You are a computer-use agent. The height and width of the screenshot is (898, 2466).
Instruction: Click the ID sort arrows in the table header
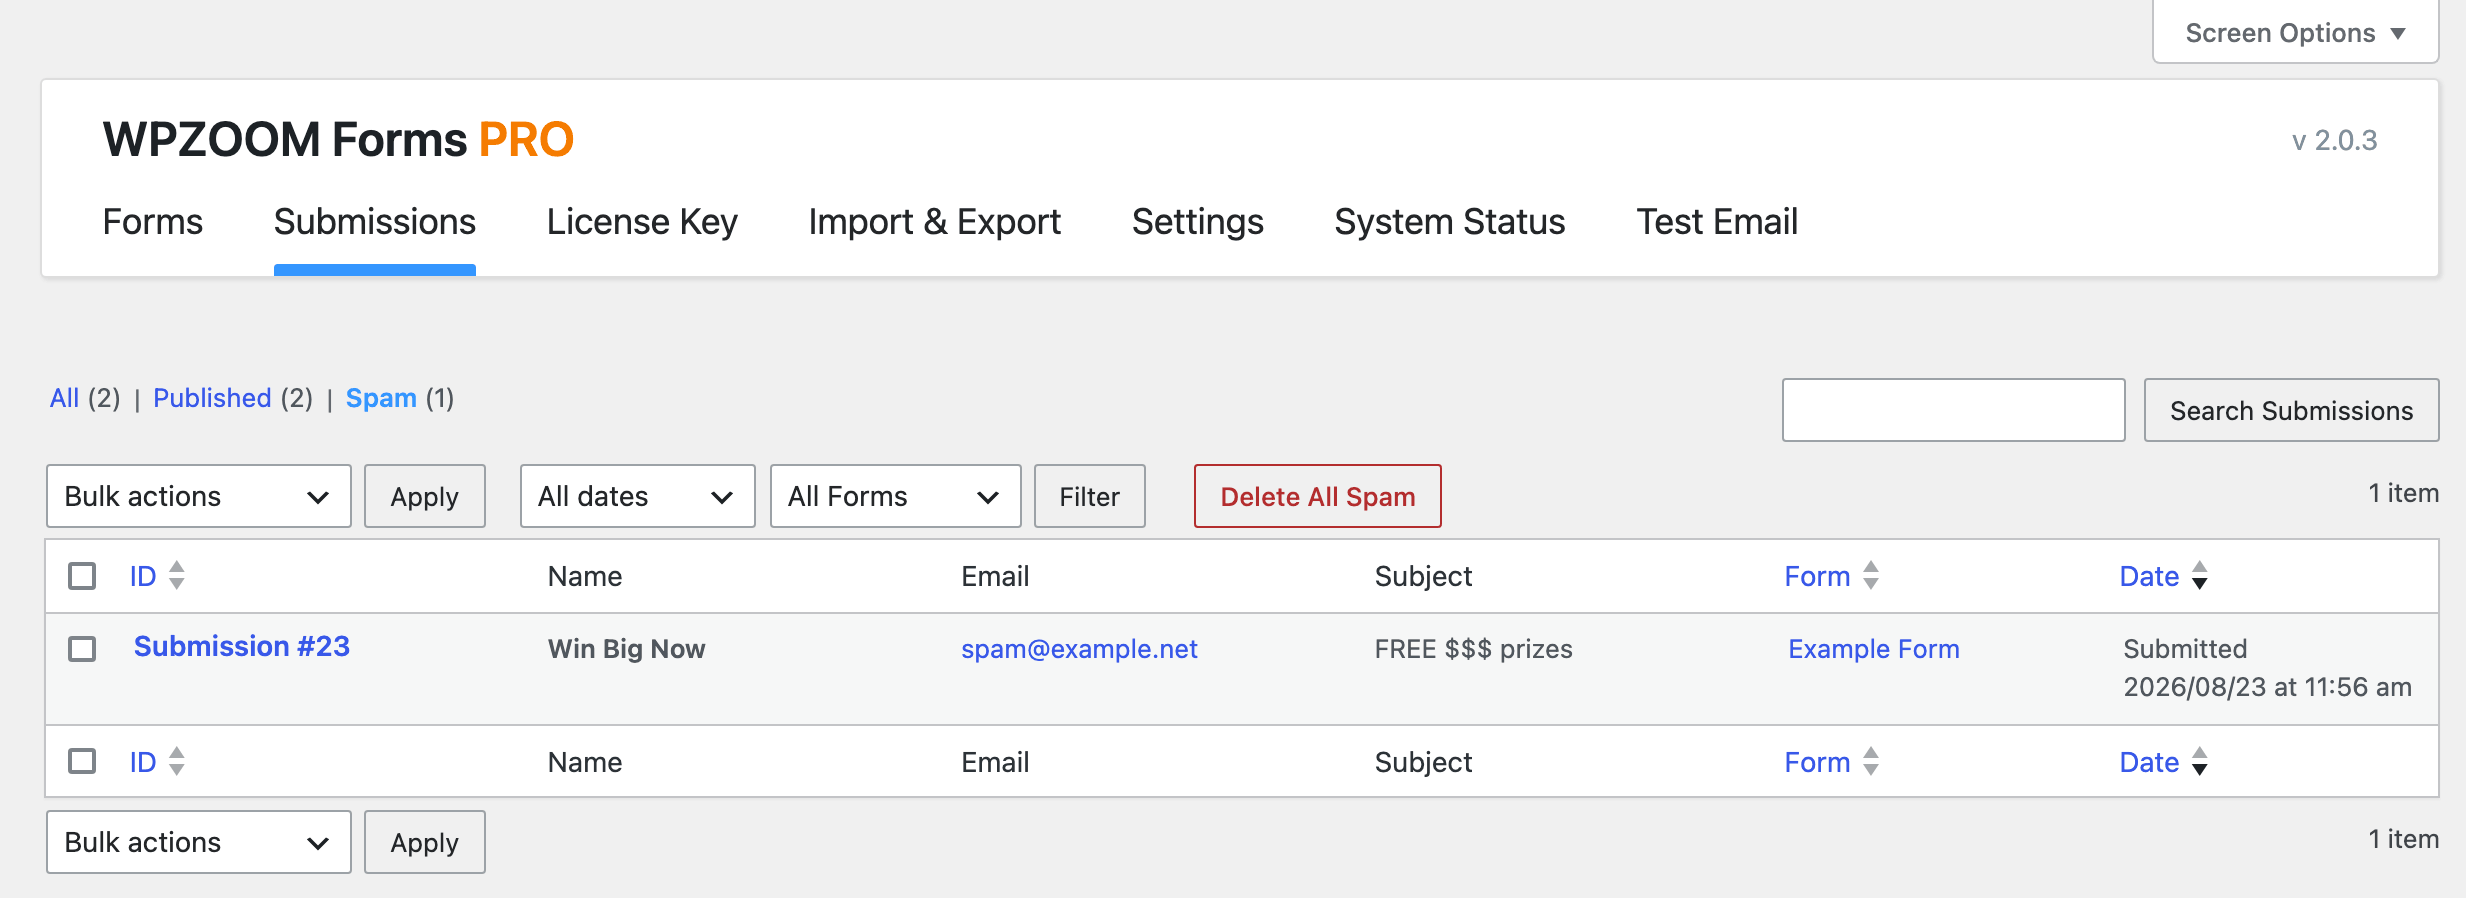(x=177, y=576)
